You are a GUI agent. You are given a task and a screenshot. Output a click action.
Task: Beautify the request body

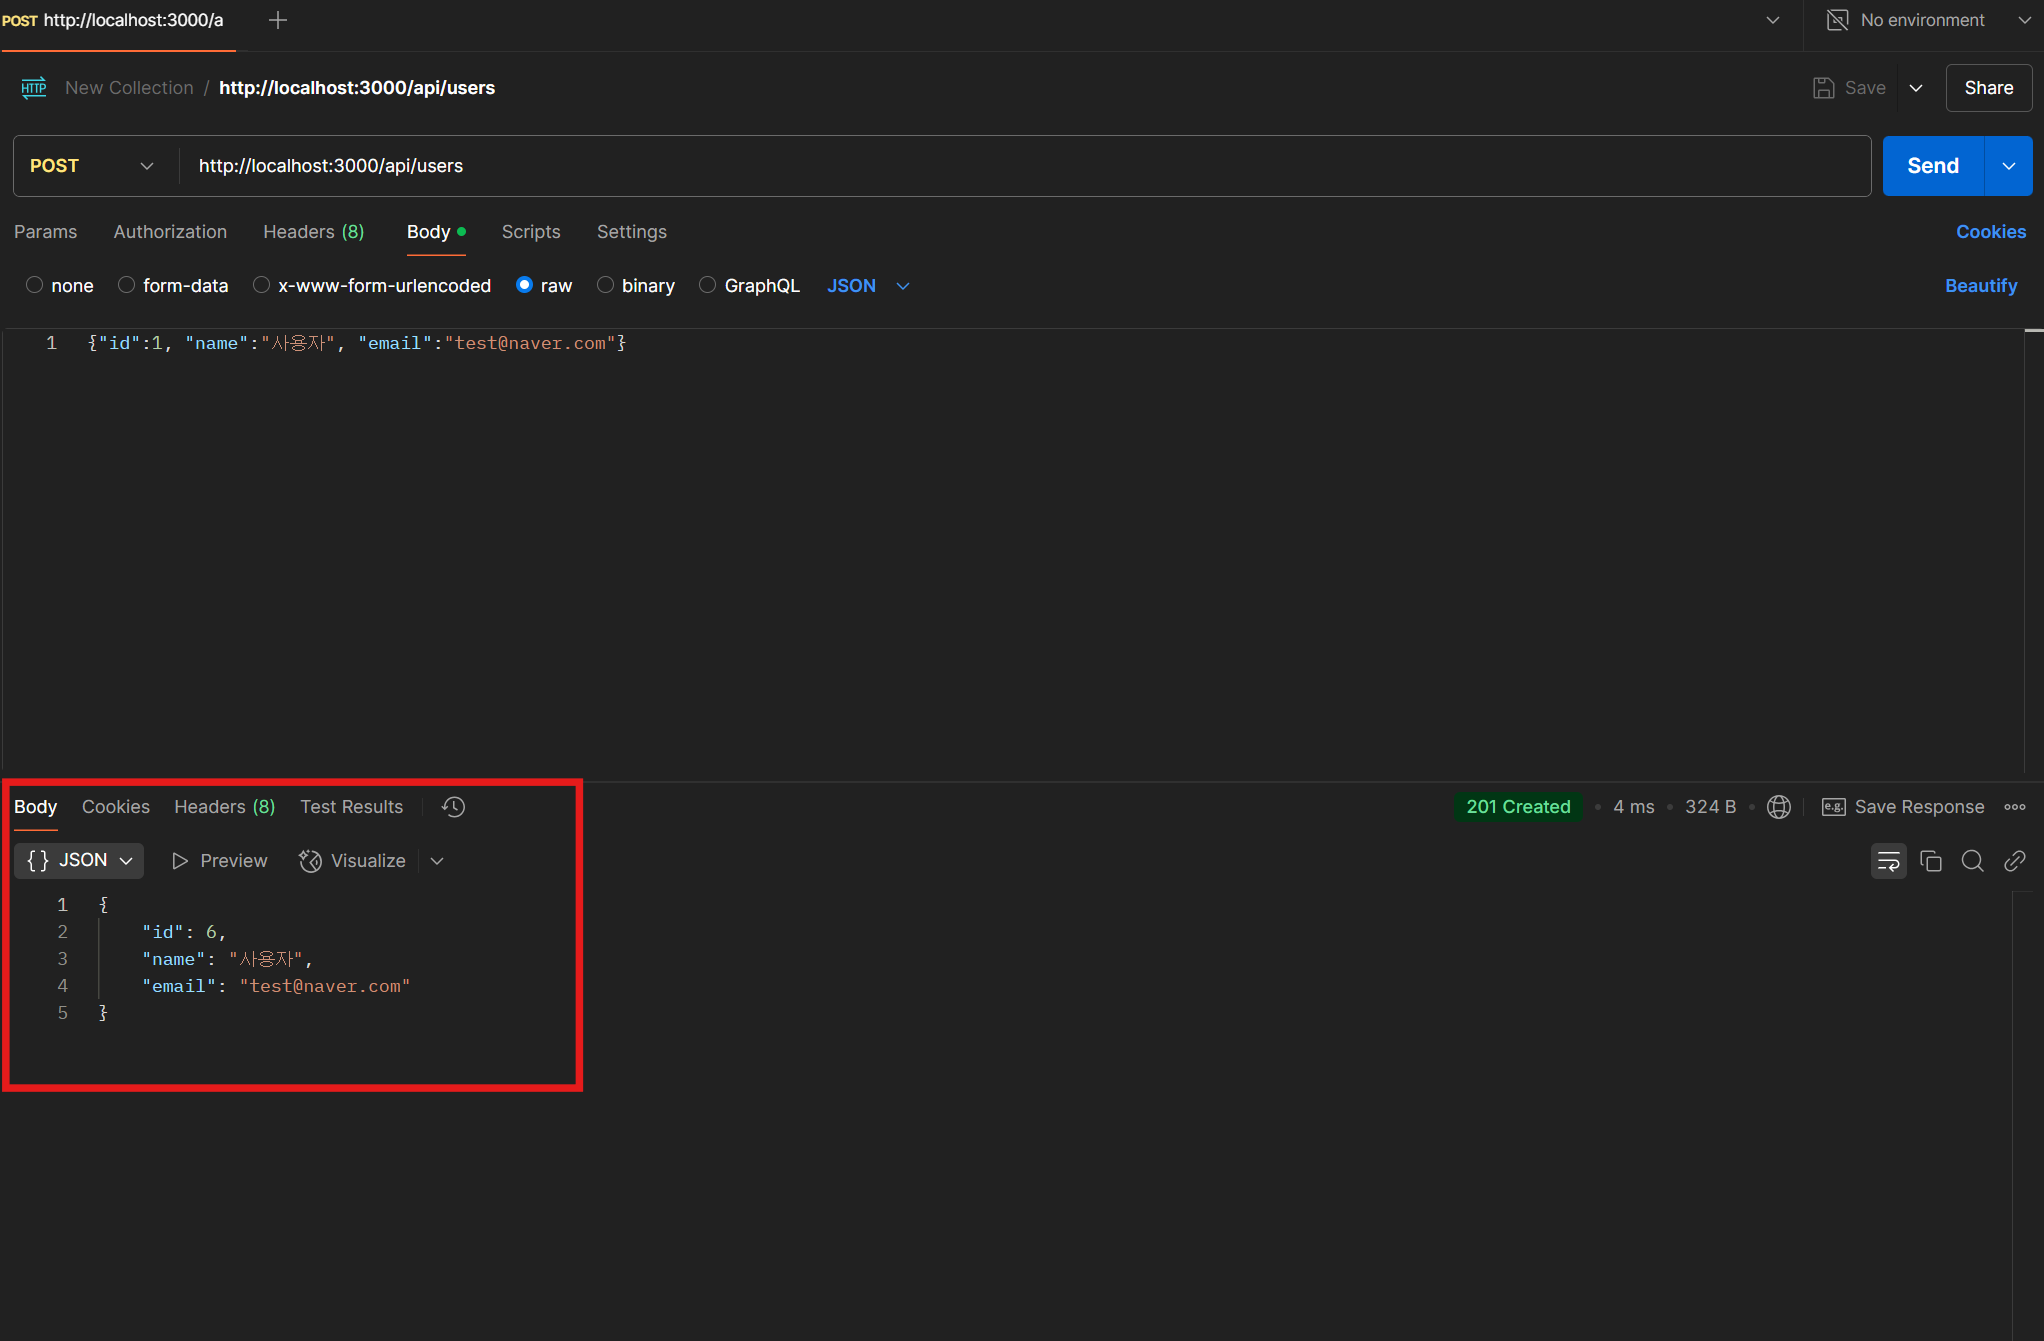(x=1981, y=286)
